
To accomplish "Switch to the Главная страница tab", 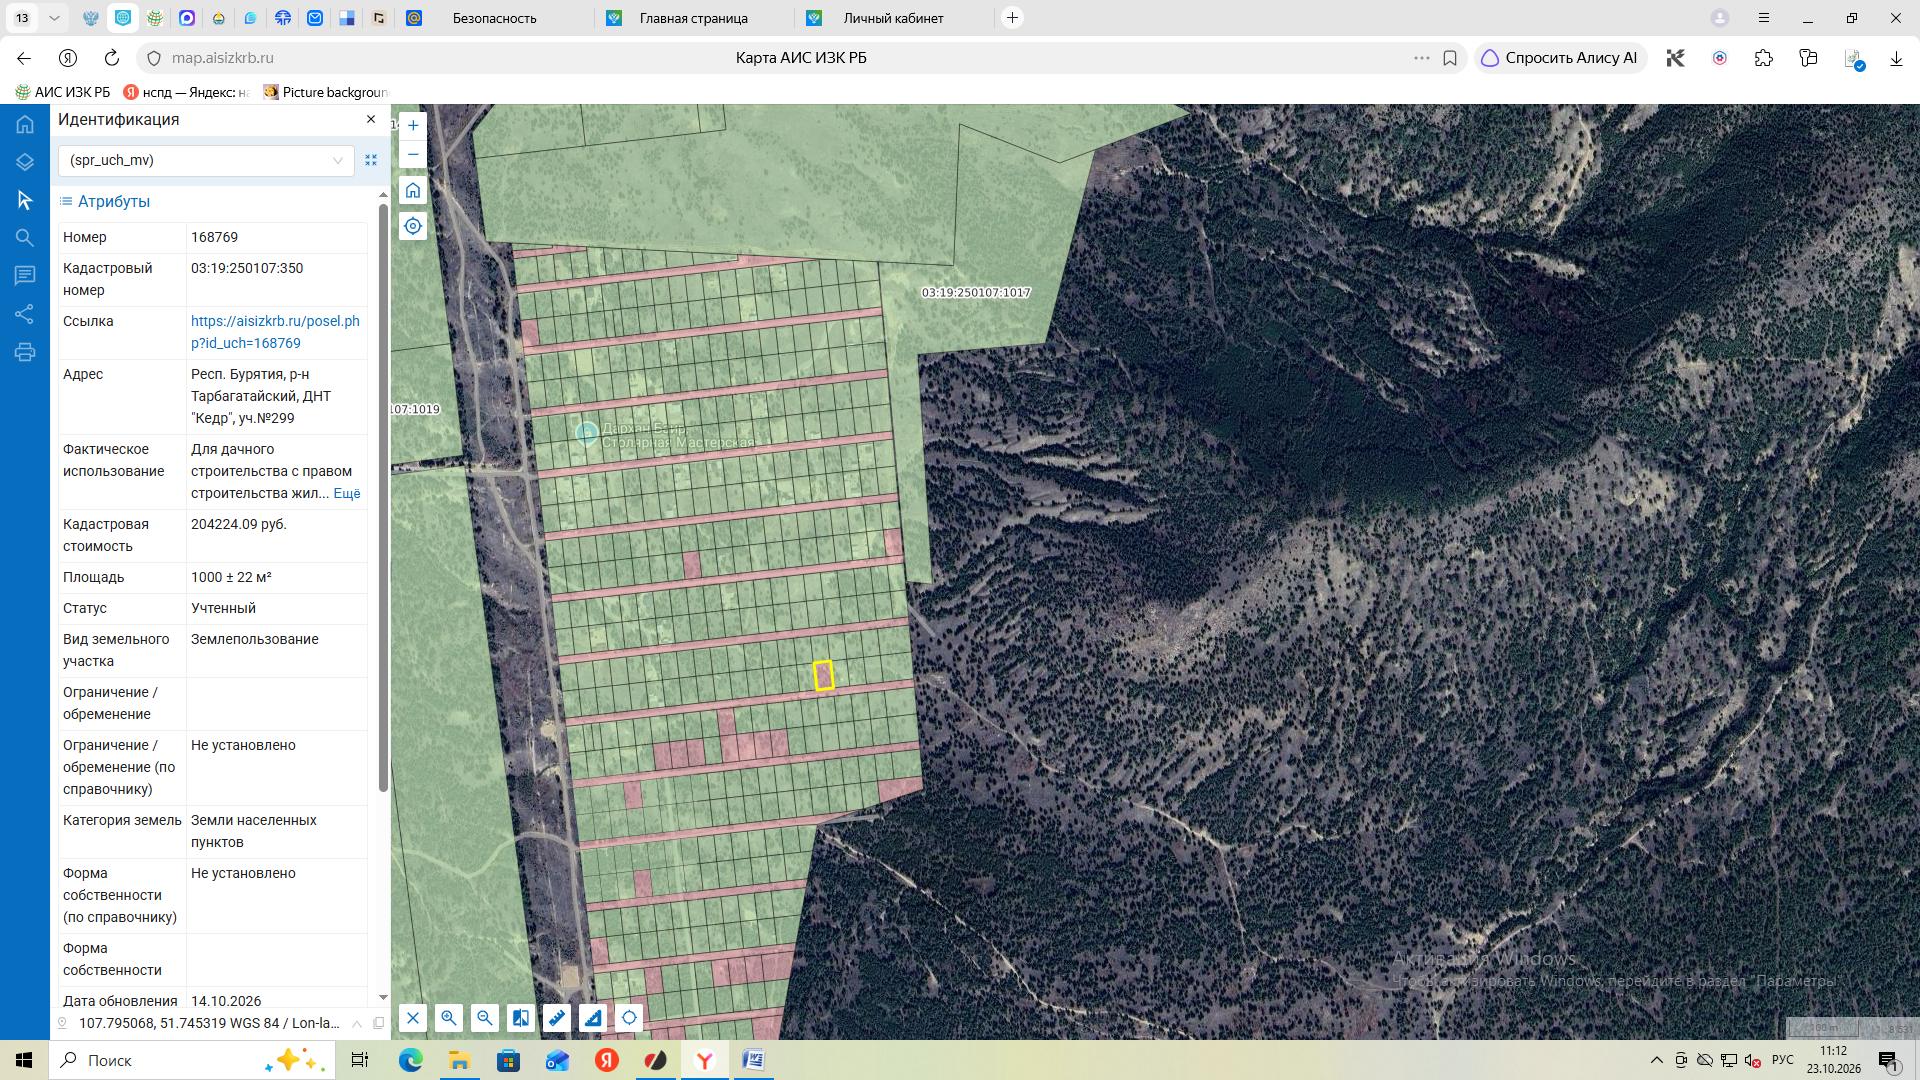I will [x=693, y=18].
